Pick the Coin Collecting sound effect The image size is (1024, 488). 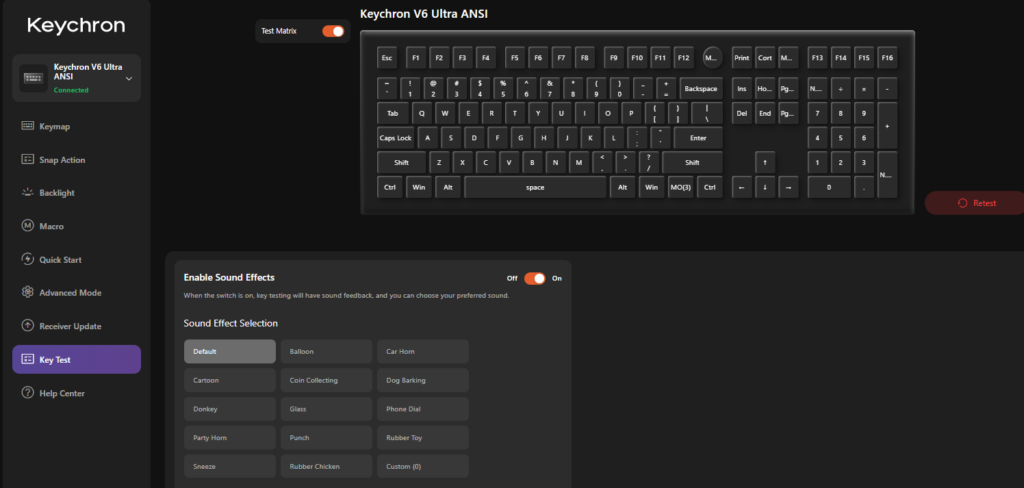click(x=327, y=380)
